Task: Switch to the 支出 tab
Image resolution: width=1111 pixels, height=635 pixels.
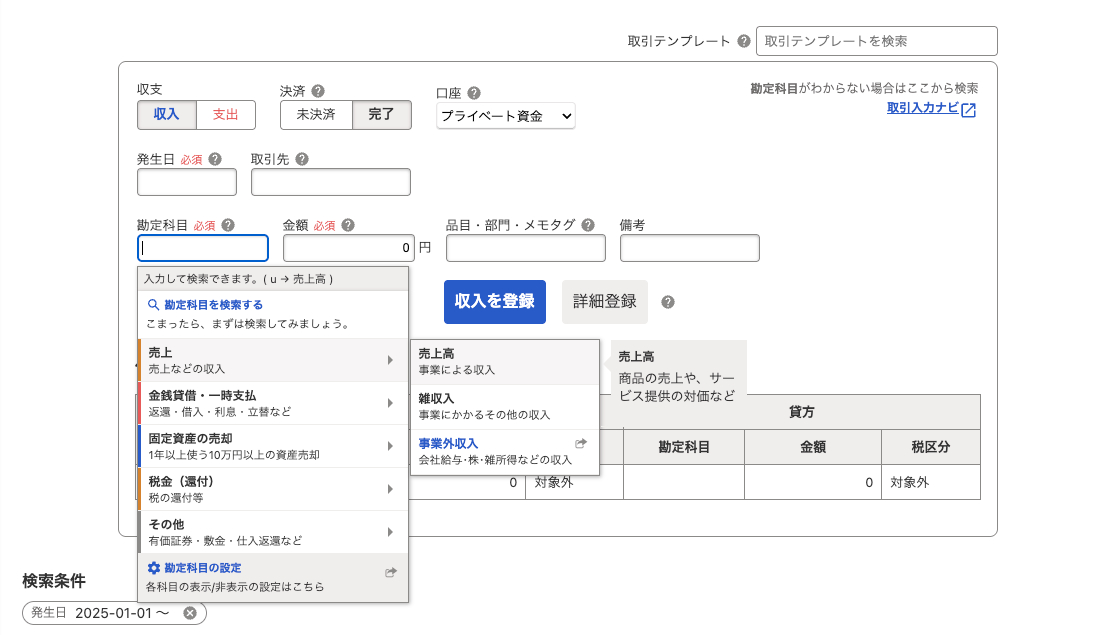Action: tap(225, 115)
